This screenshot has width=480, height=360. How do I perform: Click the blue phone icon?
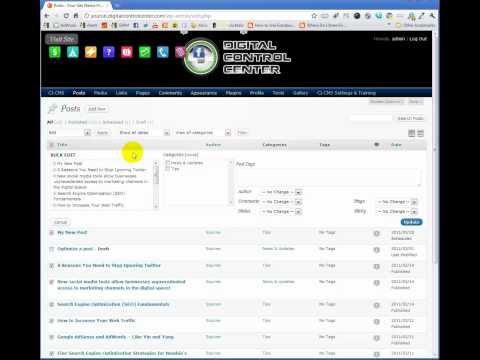click(x=163, y=52)
